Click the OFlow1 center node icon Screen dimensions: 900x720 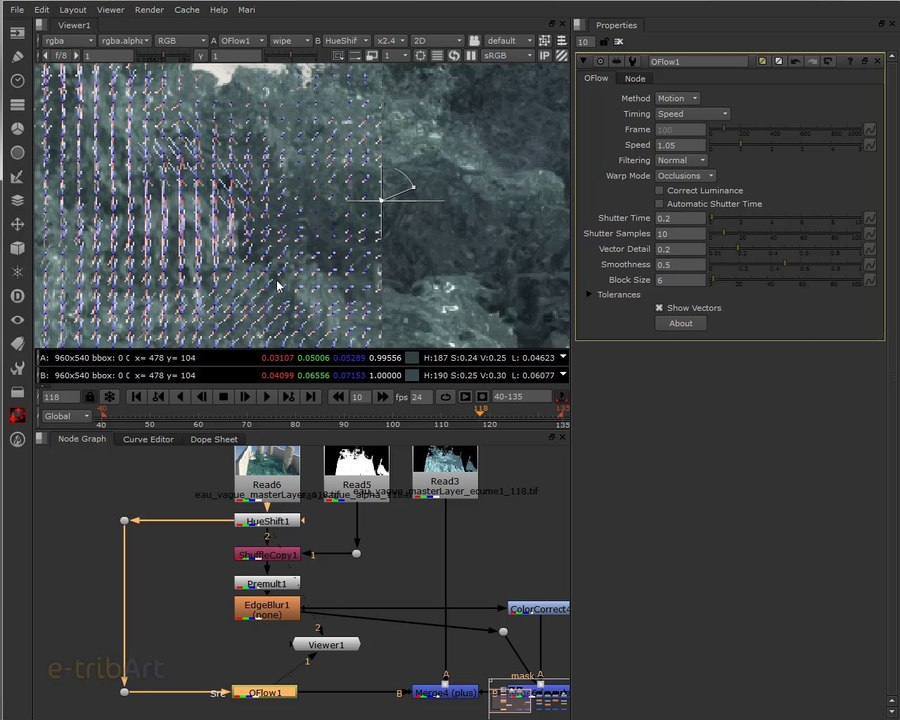coord(600,61)
